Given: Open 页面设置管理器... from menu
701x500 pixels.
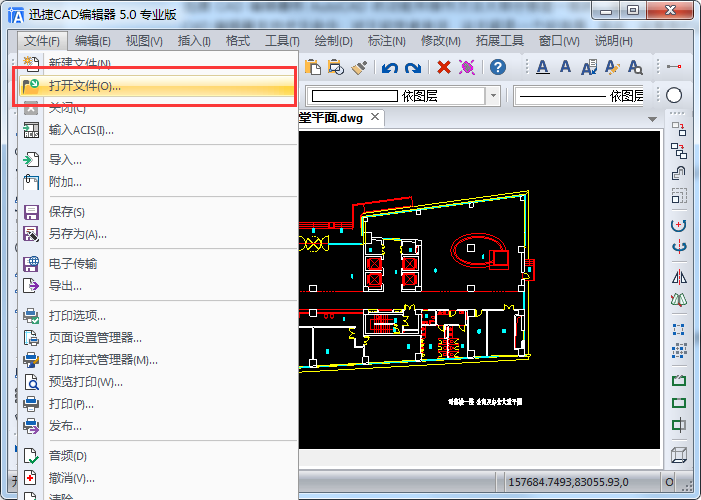Looking at the screenshot, I should [157, 337].
